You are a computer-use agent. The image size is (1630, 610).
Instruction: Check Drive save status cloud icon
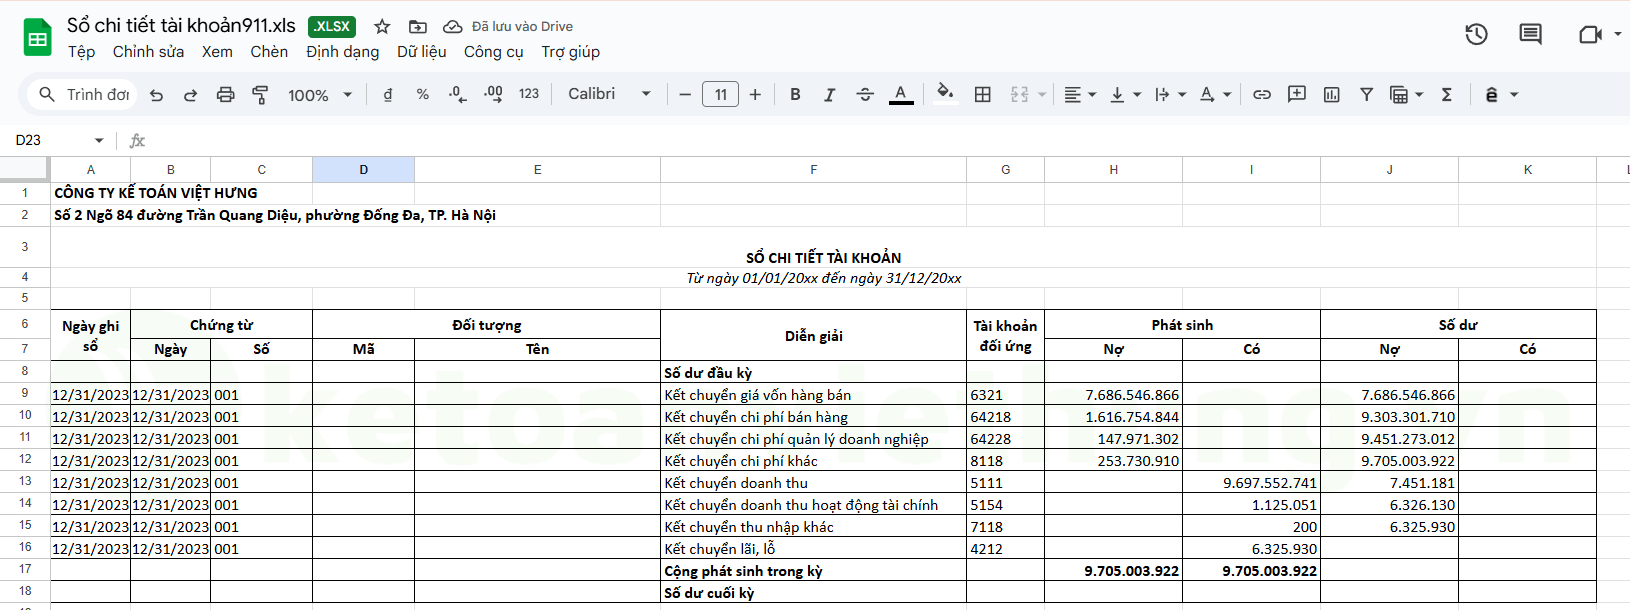[453, 27]
